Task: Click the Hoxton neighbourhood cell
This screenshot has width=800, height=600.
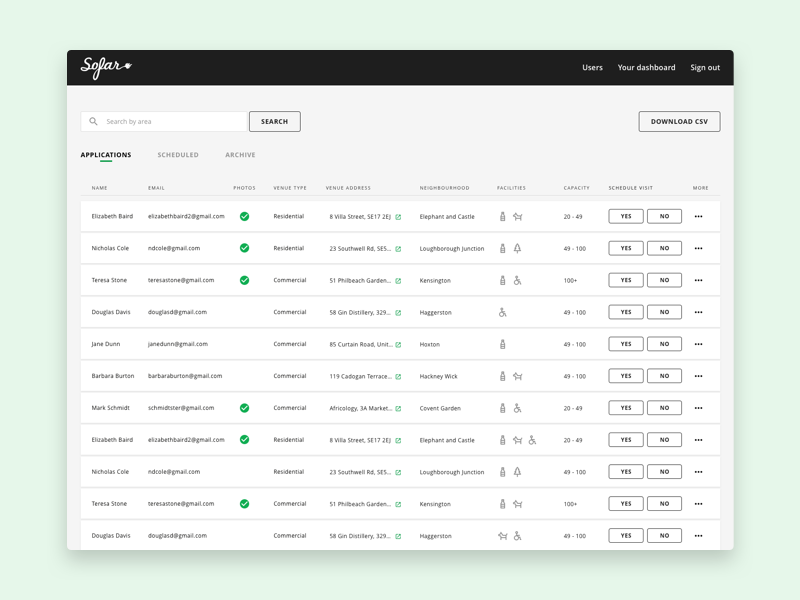Action: click(x=430, y=344)
